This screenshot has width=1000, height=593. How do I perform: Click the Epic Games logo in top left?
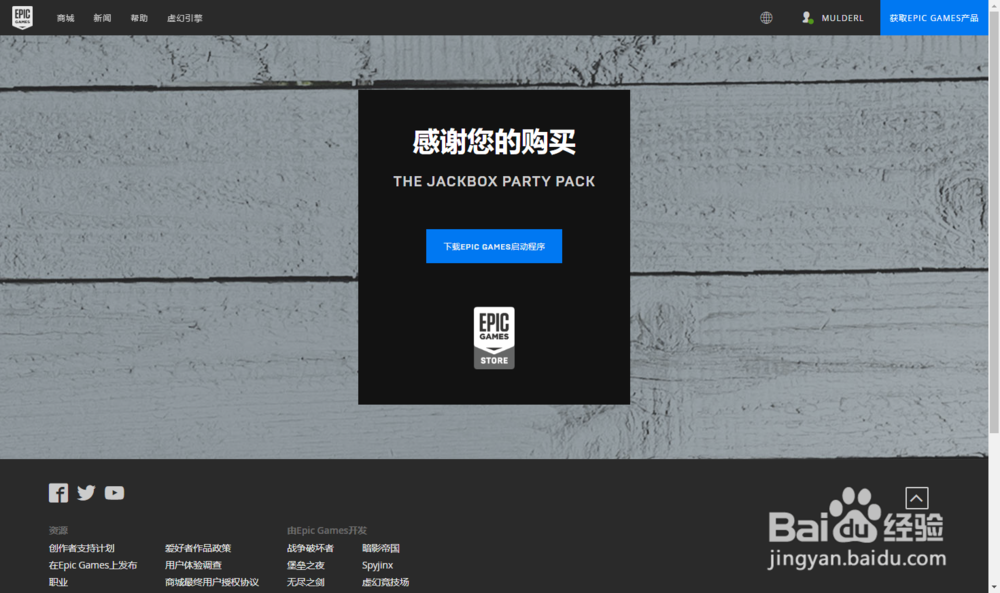[22, 17]
